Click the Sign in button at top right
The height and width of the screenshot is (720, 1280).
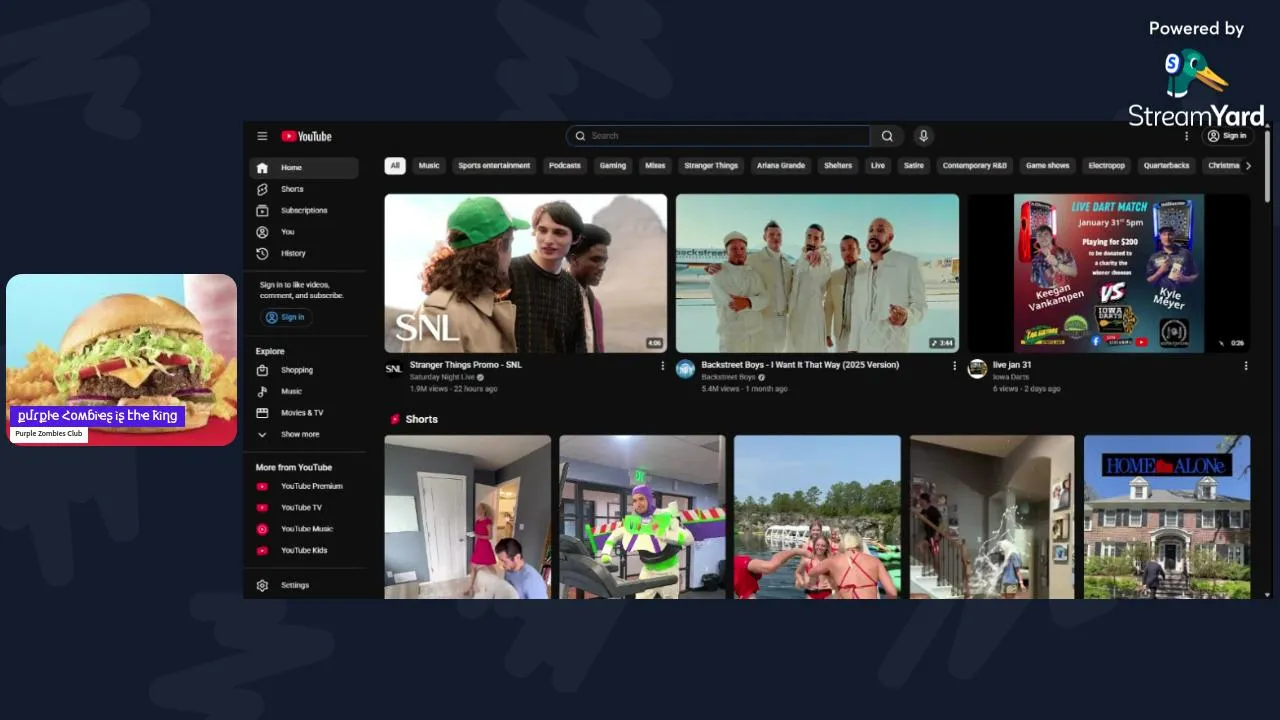1227,136
